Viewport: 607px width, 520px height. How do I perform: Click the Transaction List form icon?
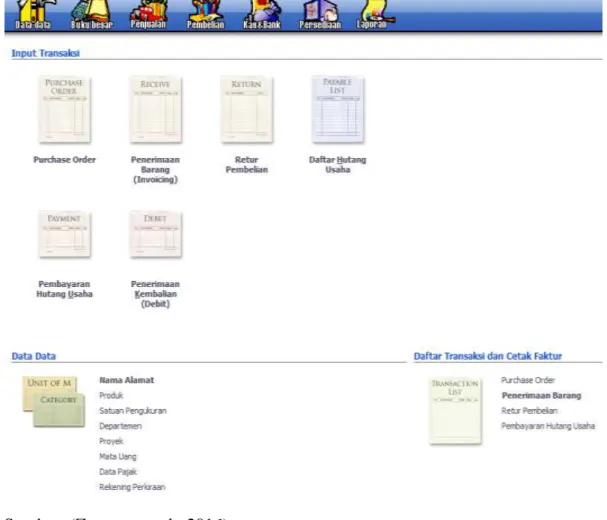455,410
